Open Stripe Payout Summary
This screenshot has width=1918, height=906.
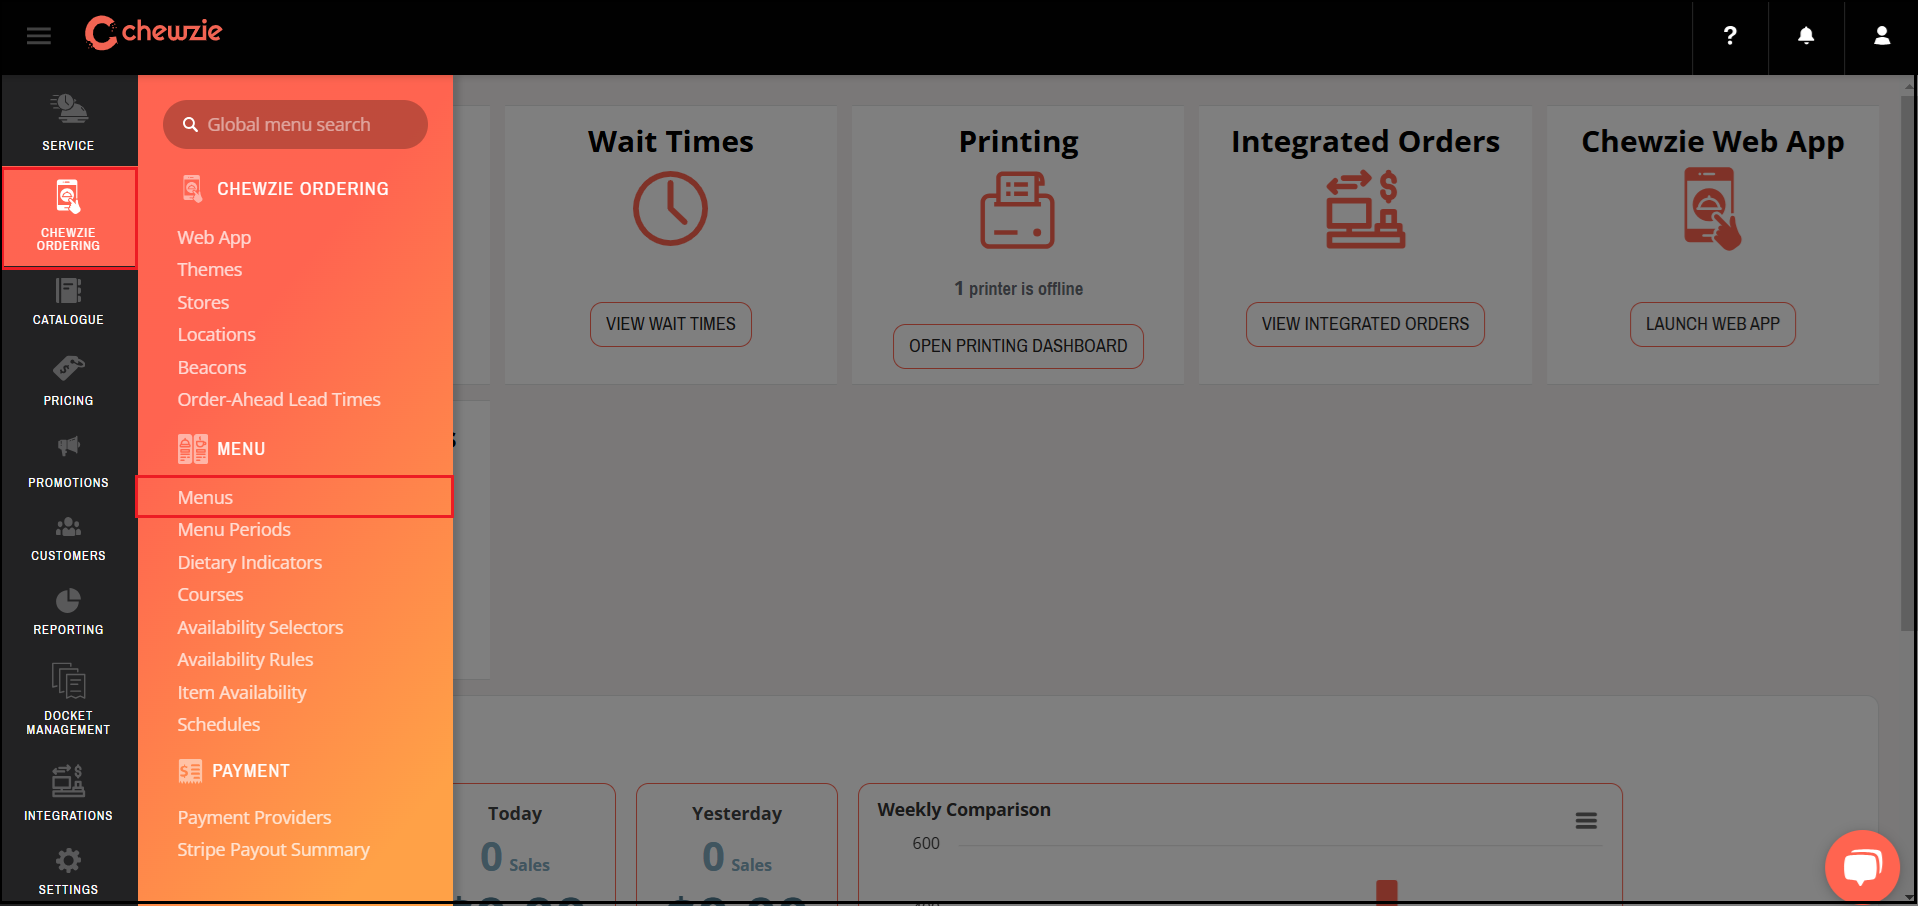pos(273,850)
